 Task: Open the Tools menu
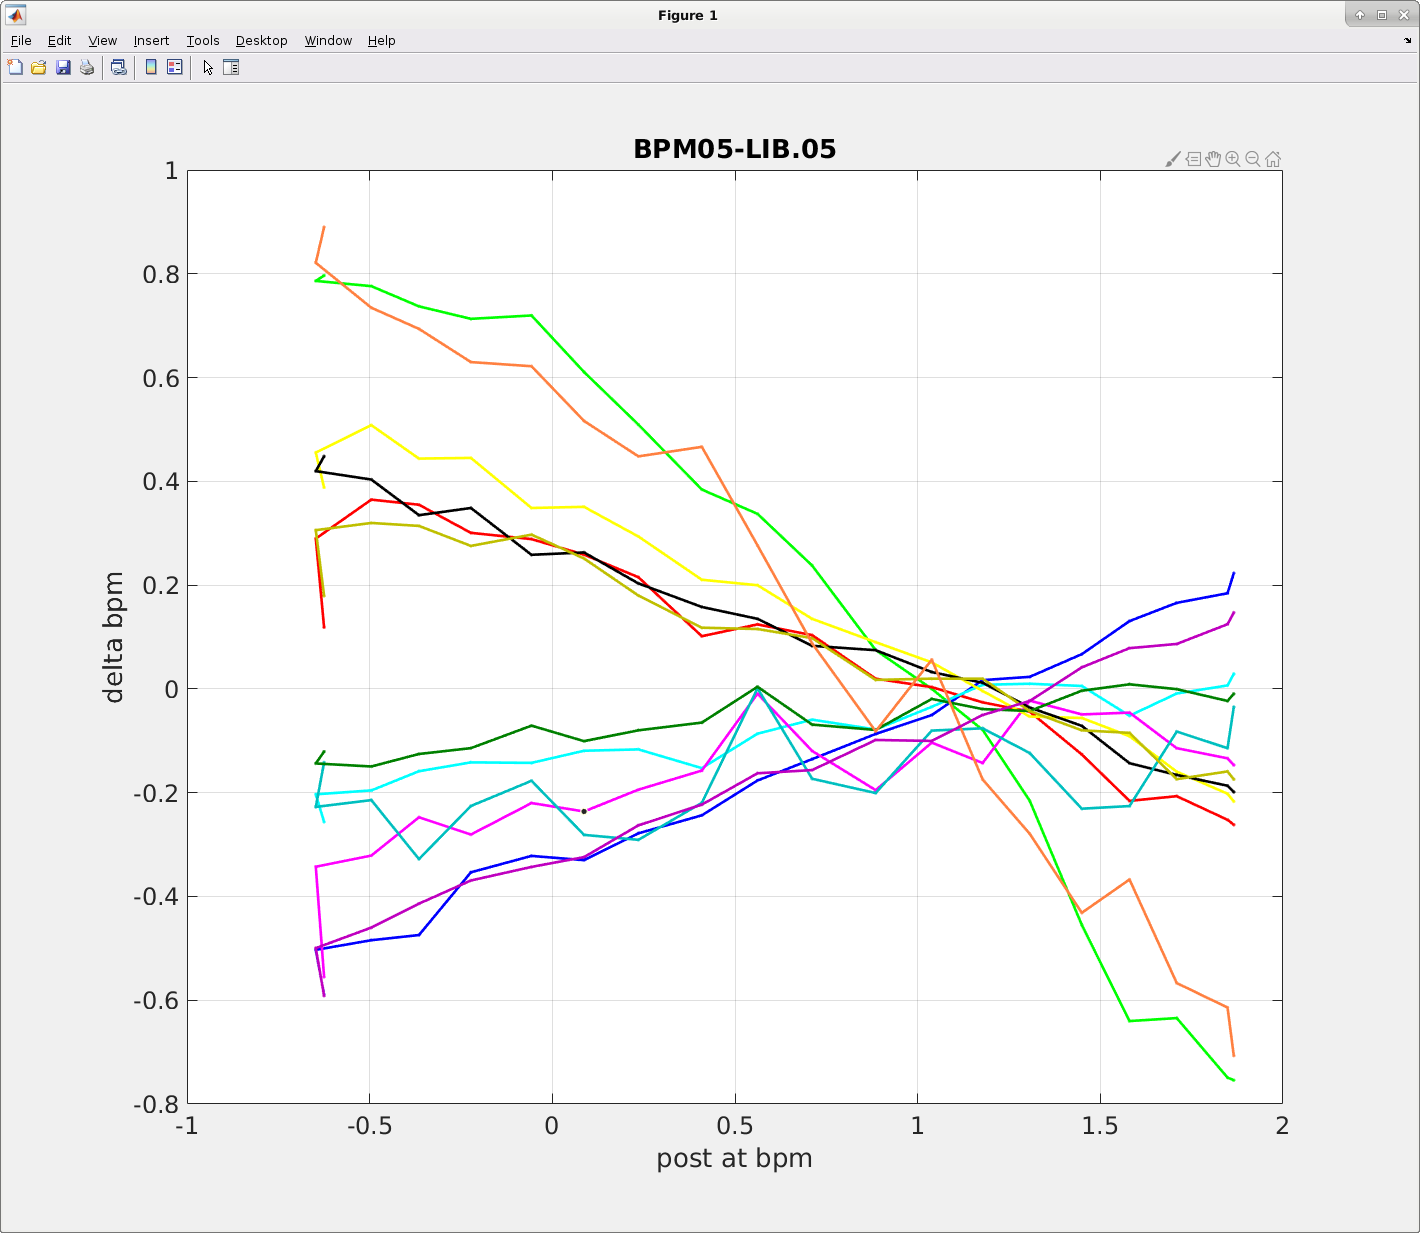(x=203, y=41)
